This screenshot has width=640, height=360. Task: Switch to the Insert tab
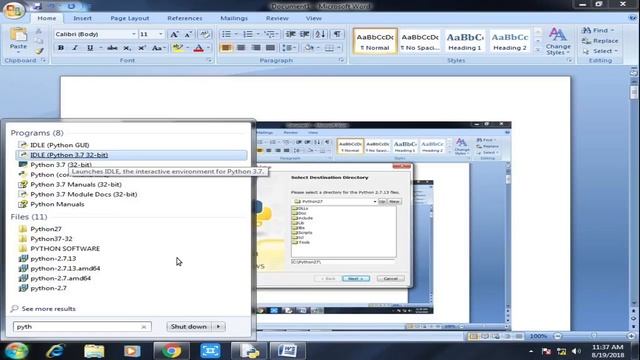(x=82, y=18)
